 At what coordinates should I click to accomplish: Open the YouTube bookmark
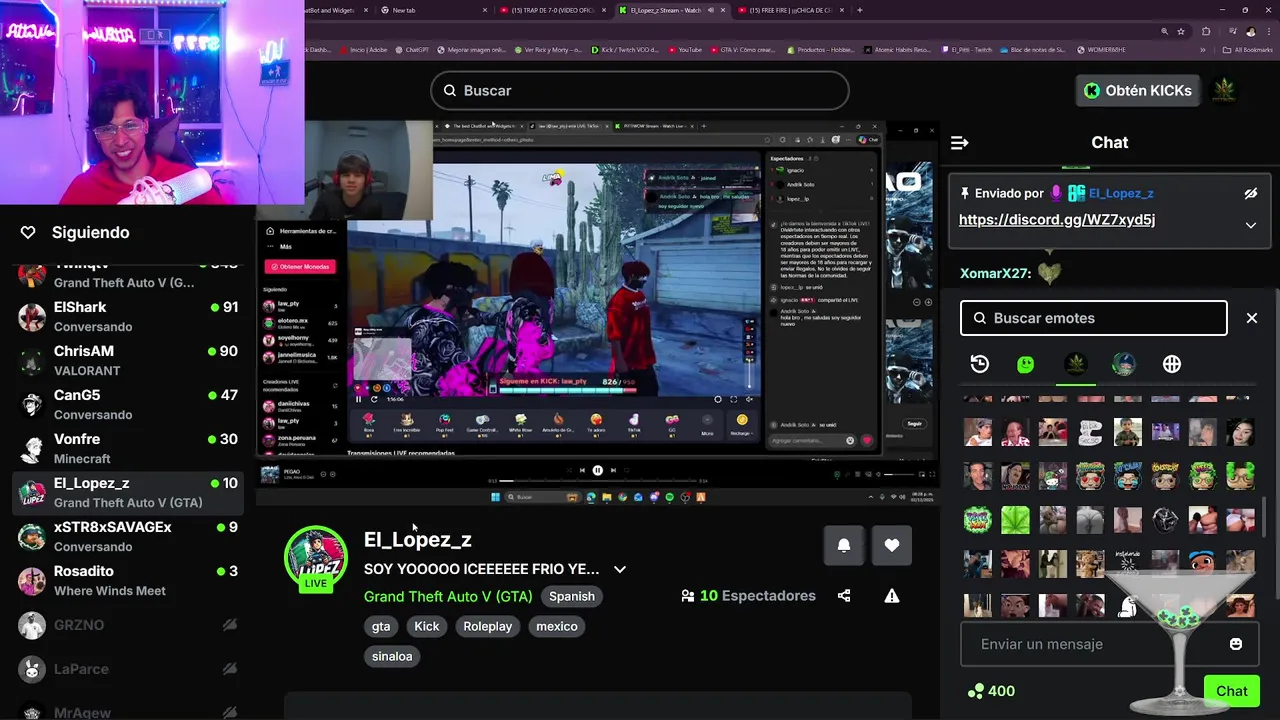click(x=685, y=49)
